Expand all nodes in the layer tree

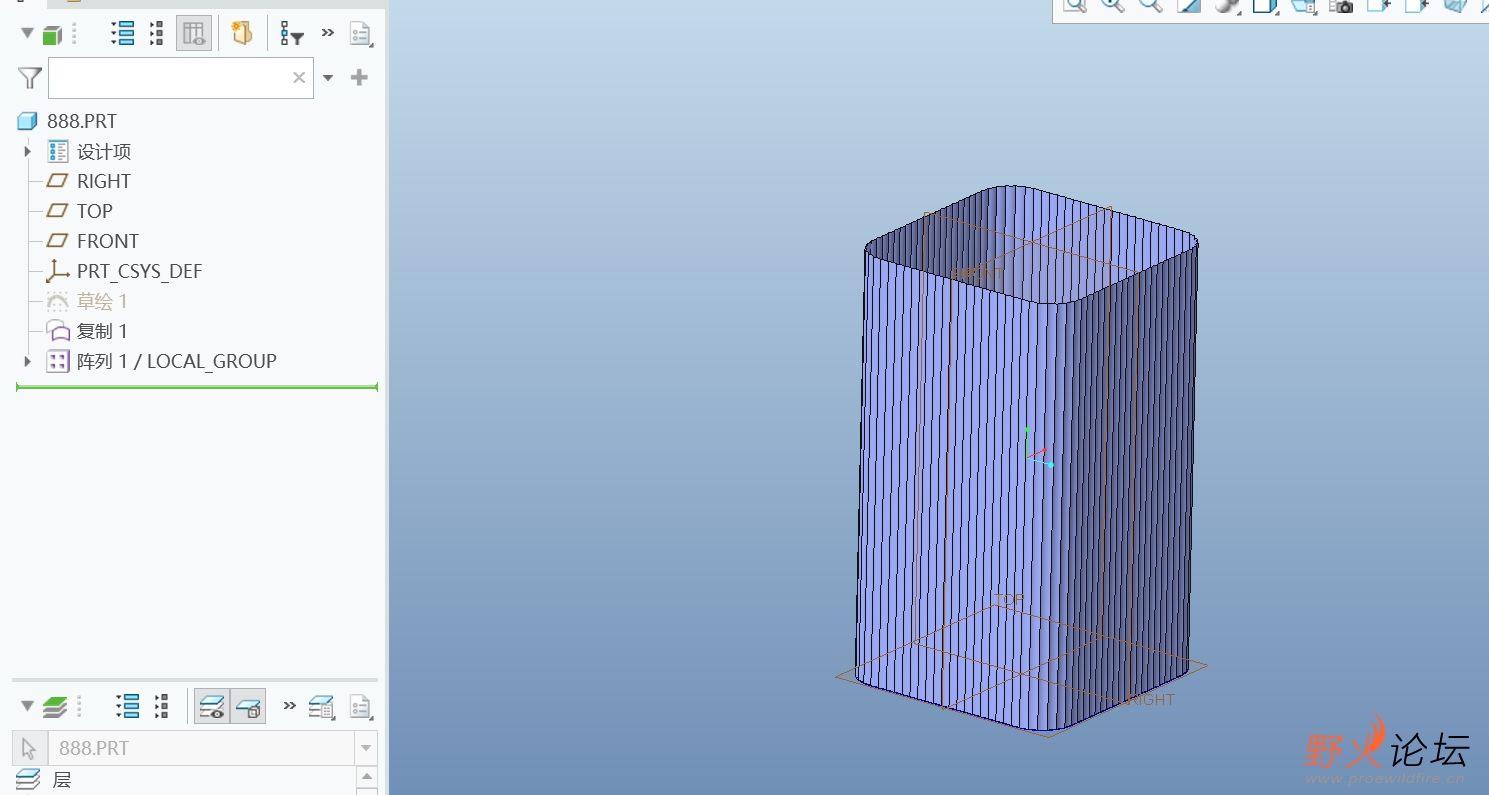[128, 706]
